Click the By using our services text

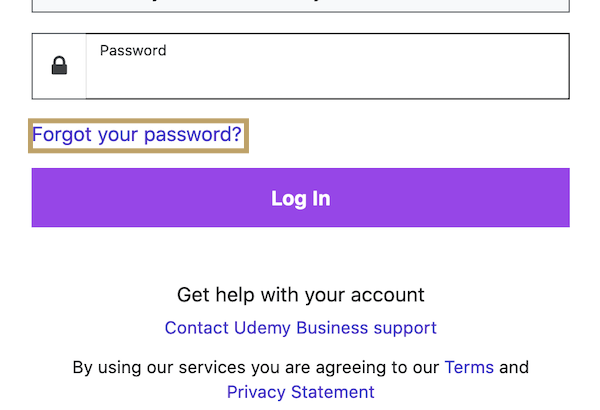(257, 367)
